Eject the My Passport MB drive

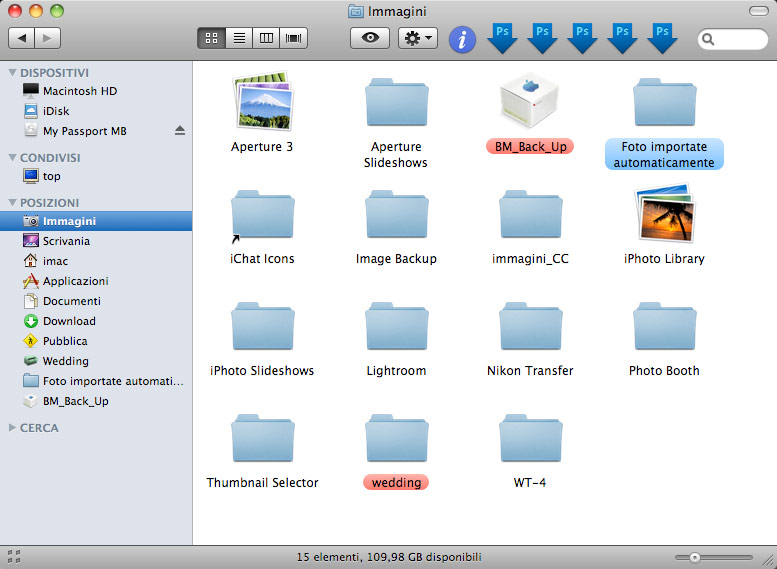pyautogui.click(x=180, y=130)
